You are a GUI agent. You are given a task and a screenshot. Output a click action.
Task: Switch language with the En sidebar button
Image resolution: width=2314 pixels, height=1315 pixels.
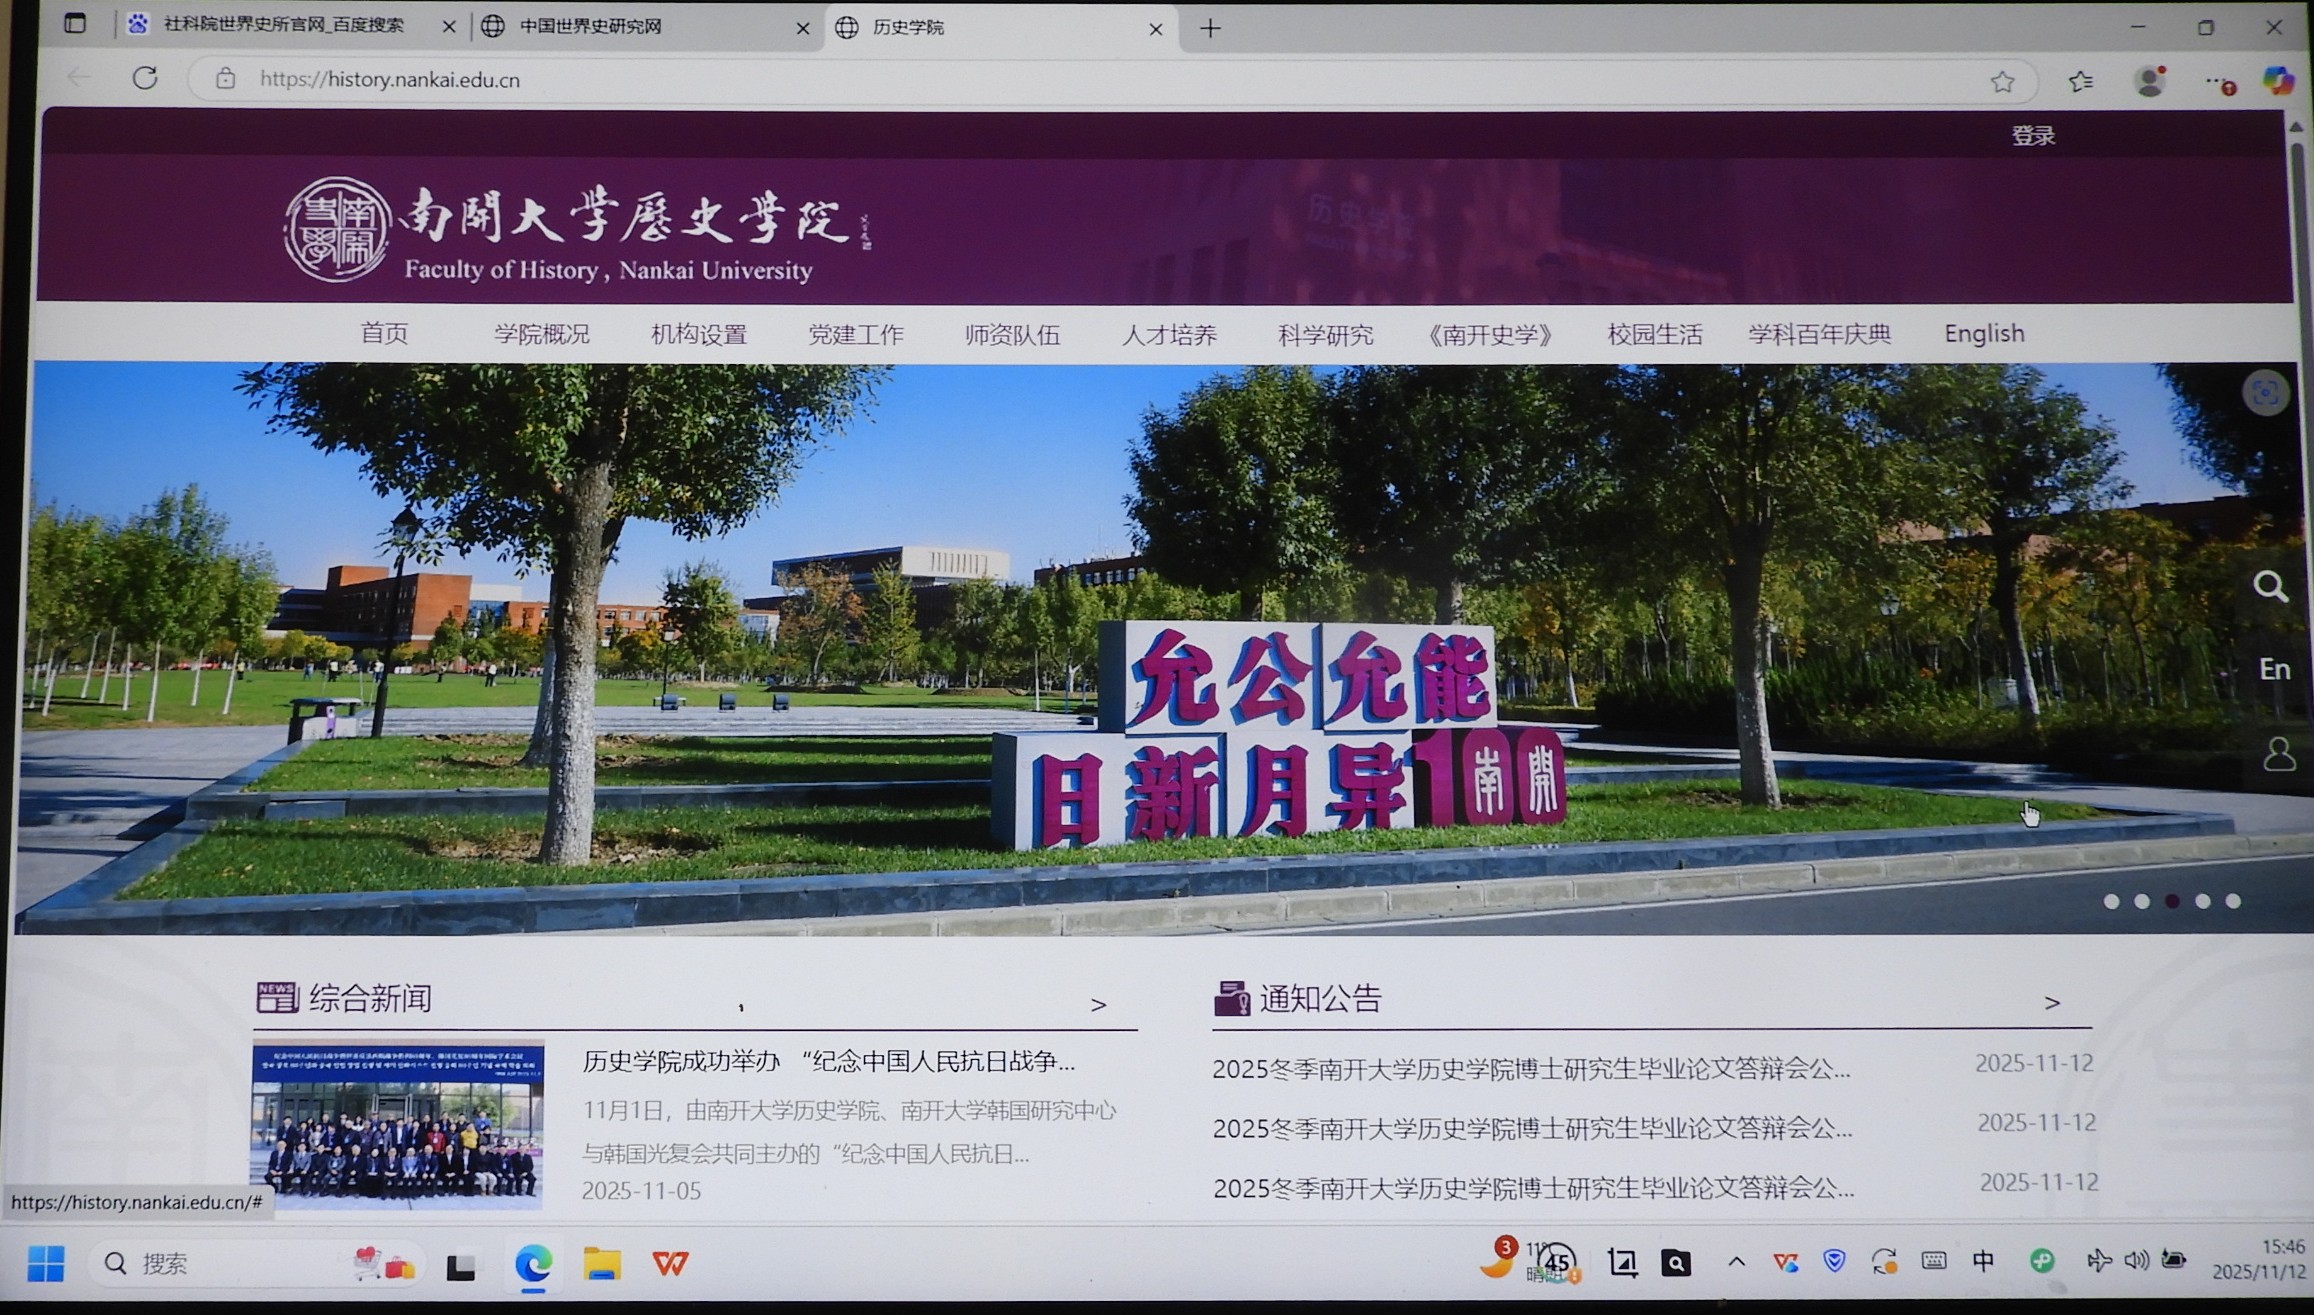(x=2273, y=668)
